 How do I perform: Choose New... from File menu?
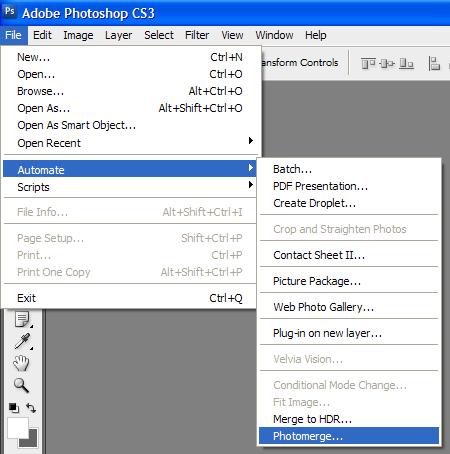click(130, 57)
